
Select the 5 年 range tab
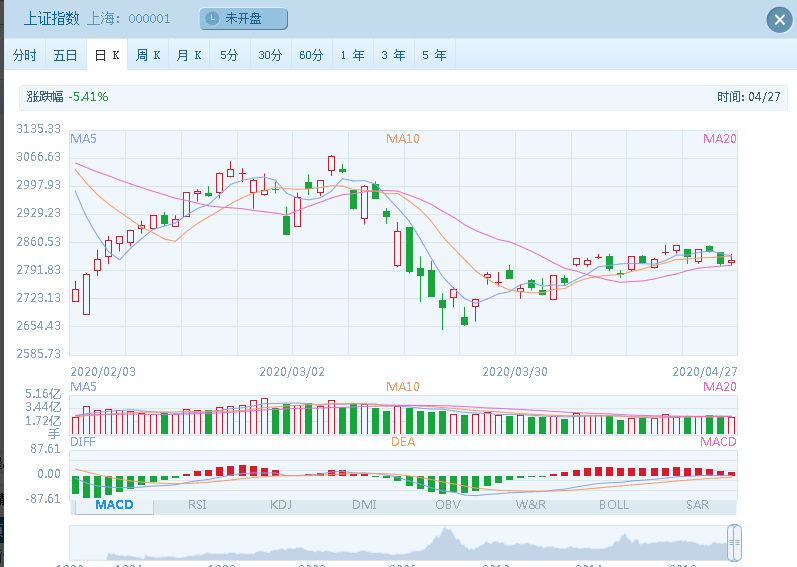point(434,55)
